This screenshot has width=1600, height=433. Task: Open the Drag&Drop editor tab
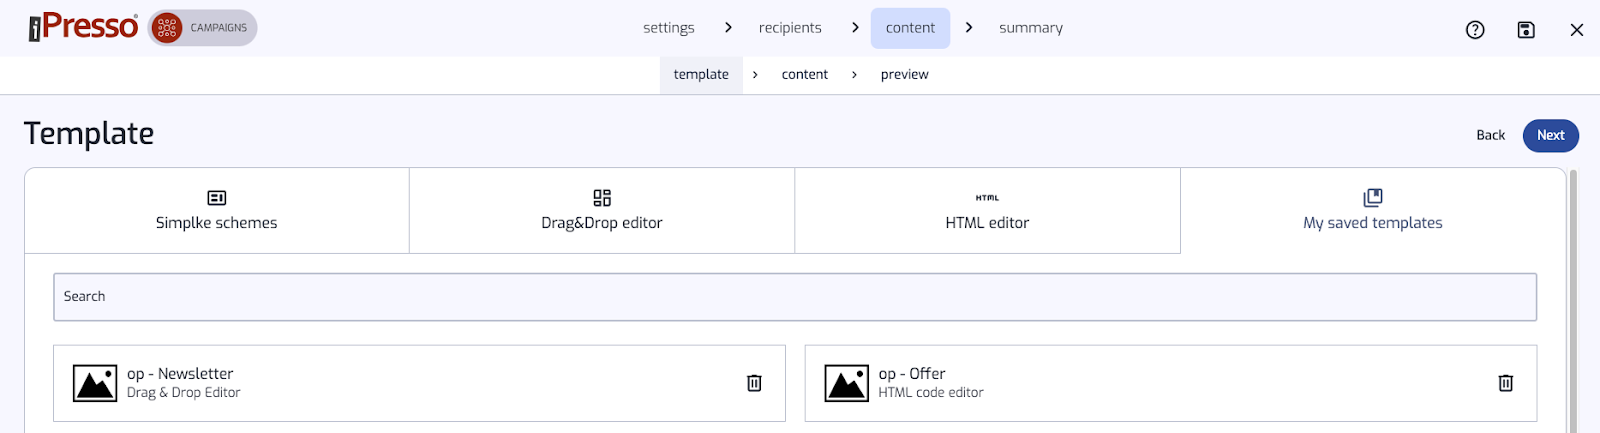click(602, 210)
